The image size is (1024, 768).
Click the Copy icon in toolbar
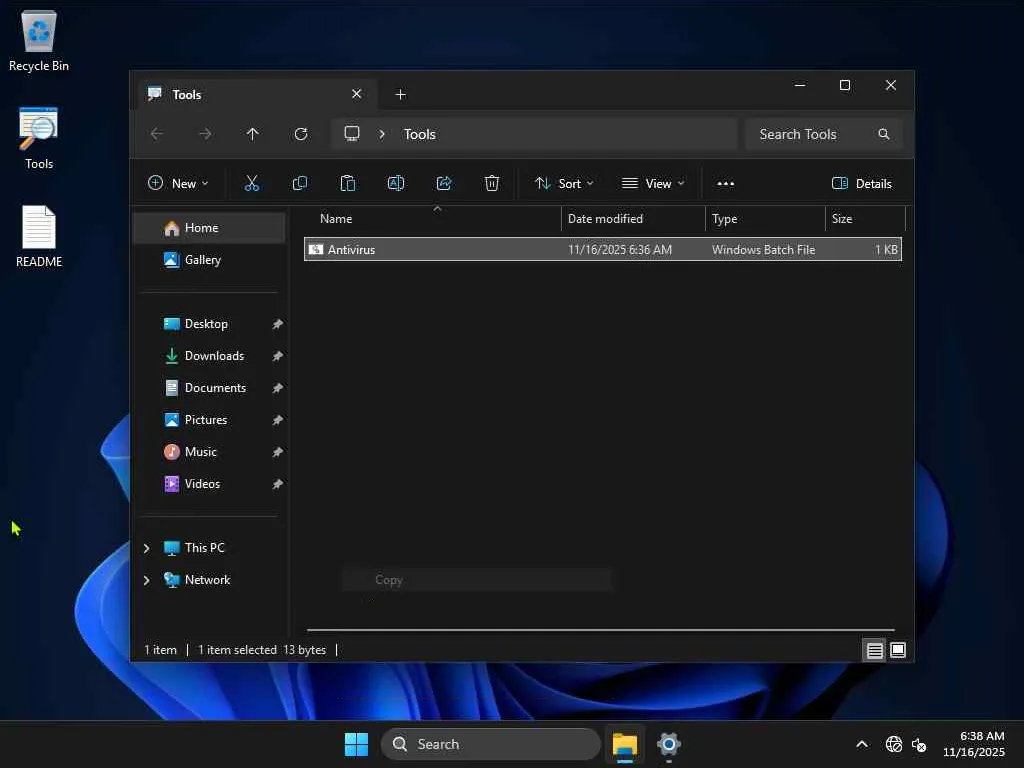[300, 184]
